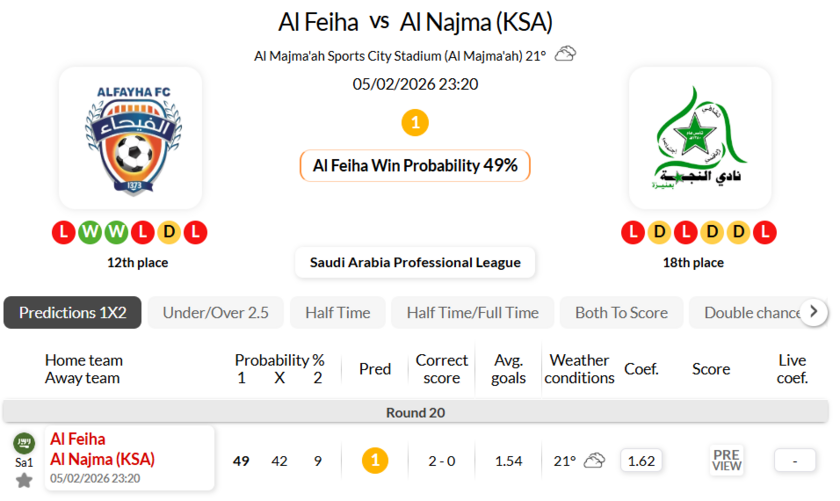Screen dimensions: 840x501
Task: Click the Al Fayha FC club logo
Action: tap(130, 138)
